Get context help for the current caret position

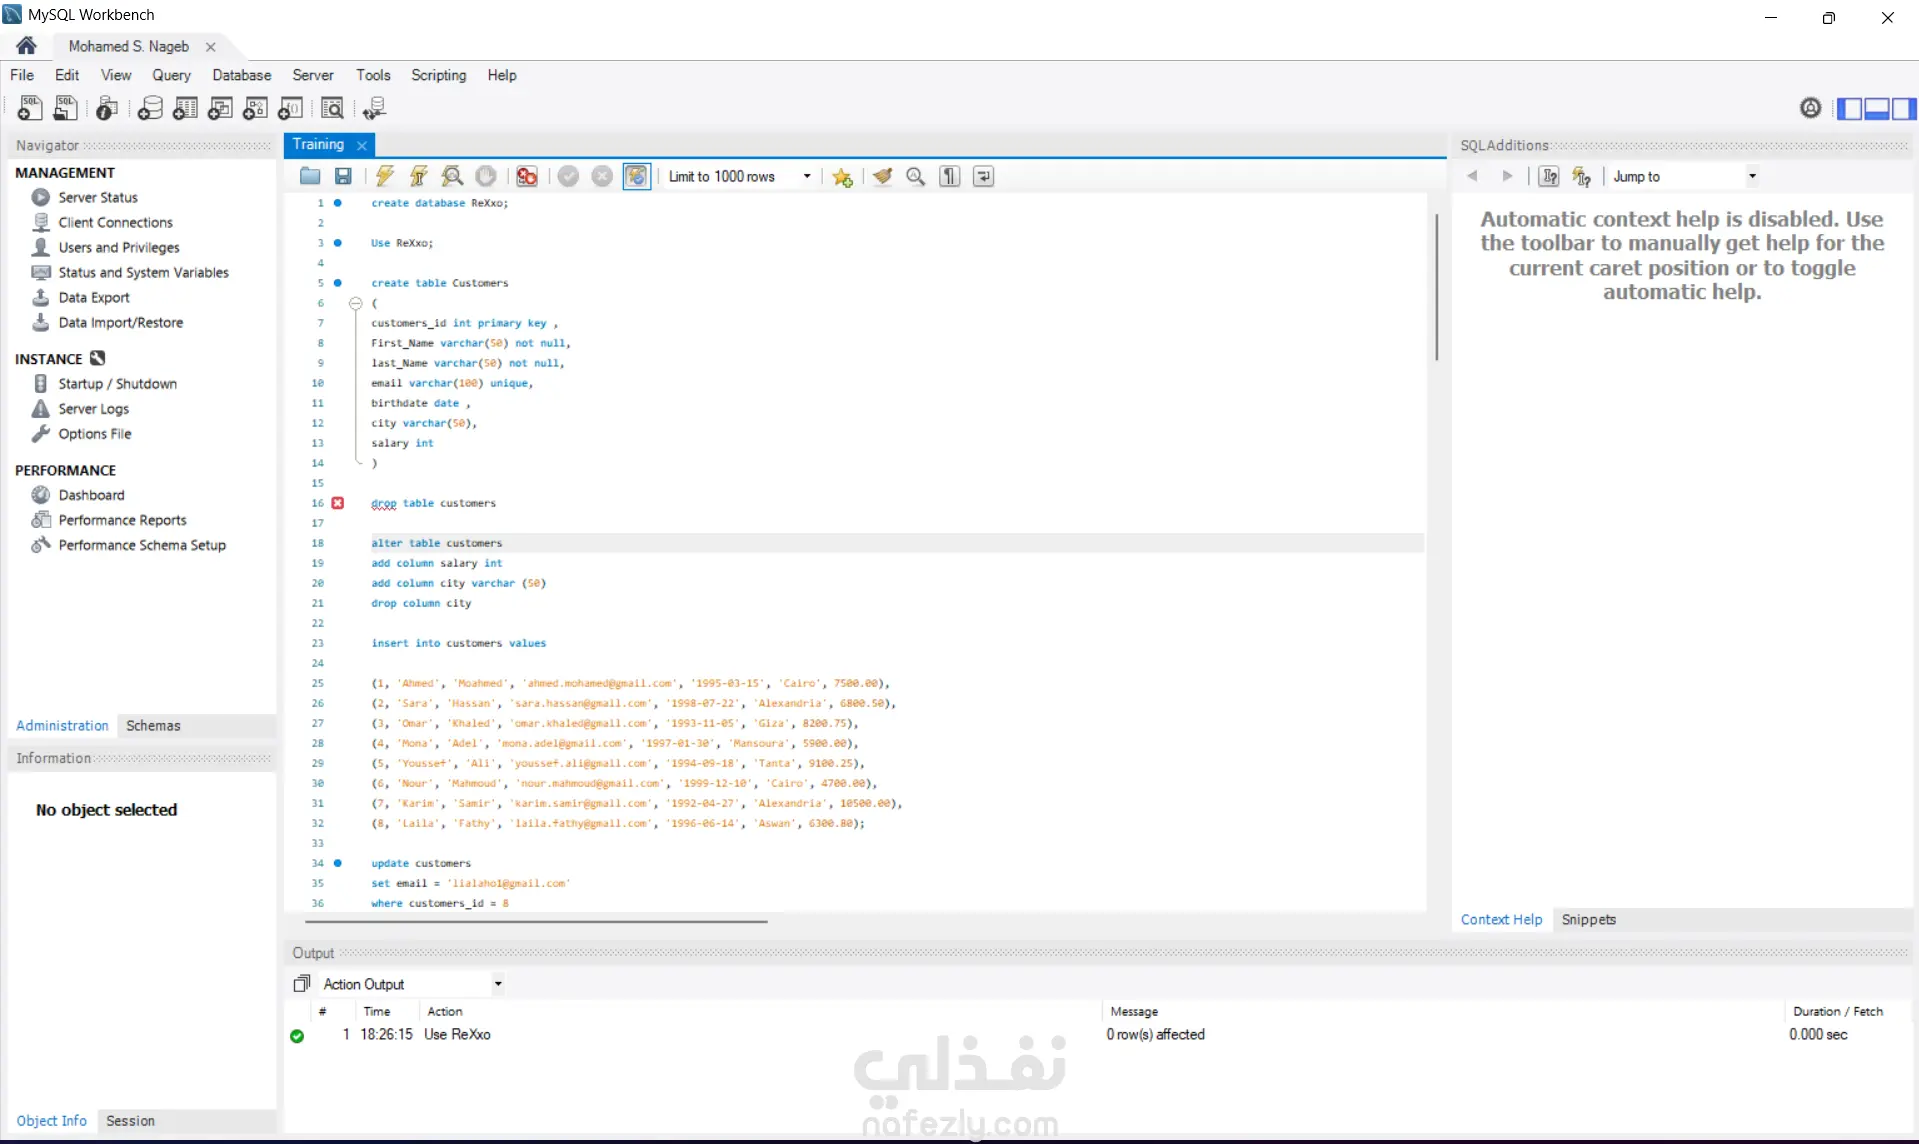tap(1549, 176)
